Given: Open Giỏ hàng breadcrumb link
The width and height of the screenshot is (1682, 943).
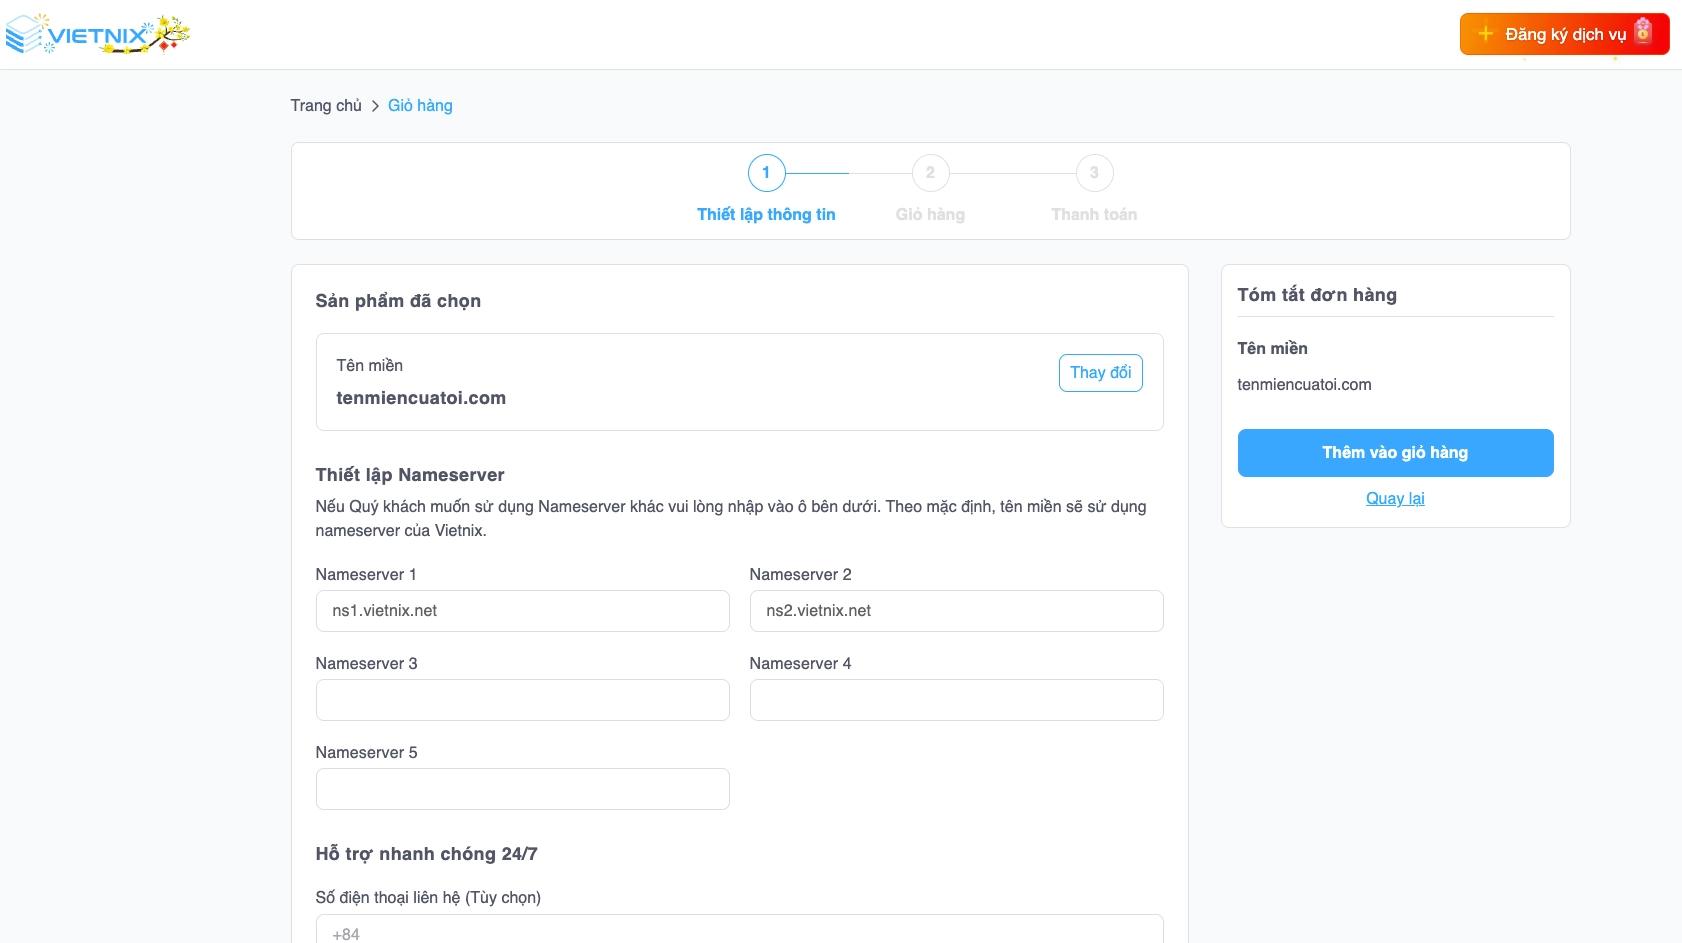Looking at the screenshot, I should click(x=420, y=106).
